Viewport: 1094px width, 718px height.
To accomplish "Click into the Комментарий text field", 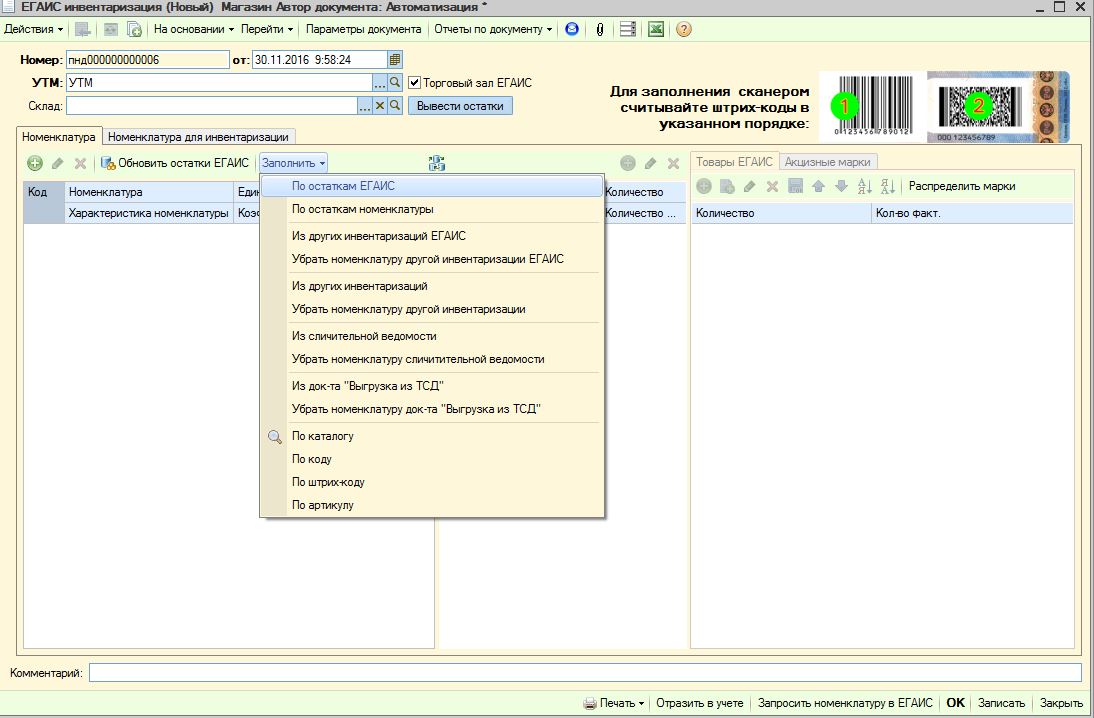I will [x=584, y=673].
